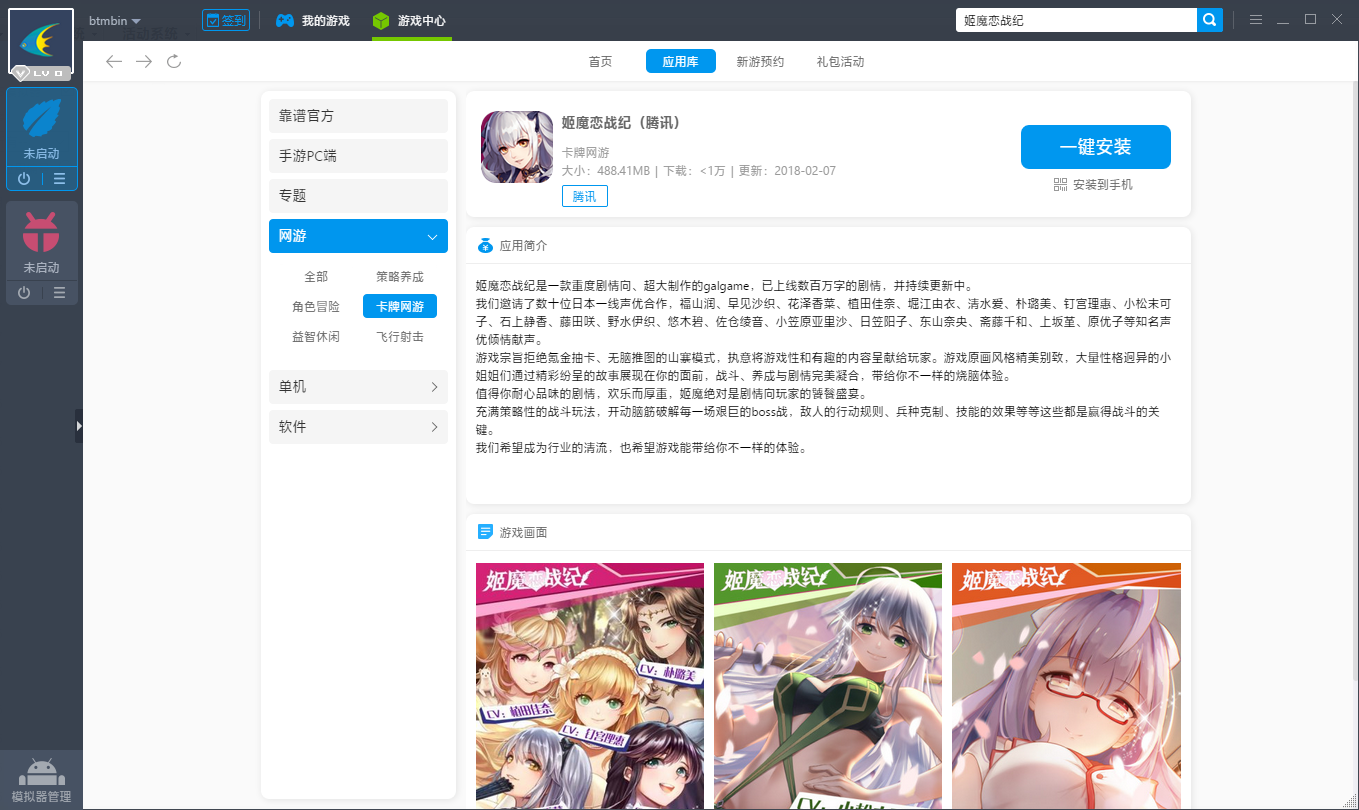Select 手游PC端 category
The height and width of the screenshot is (810, 1359).
[358, 156]
